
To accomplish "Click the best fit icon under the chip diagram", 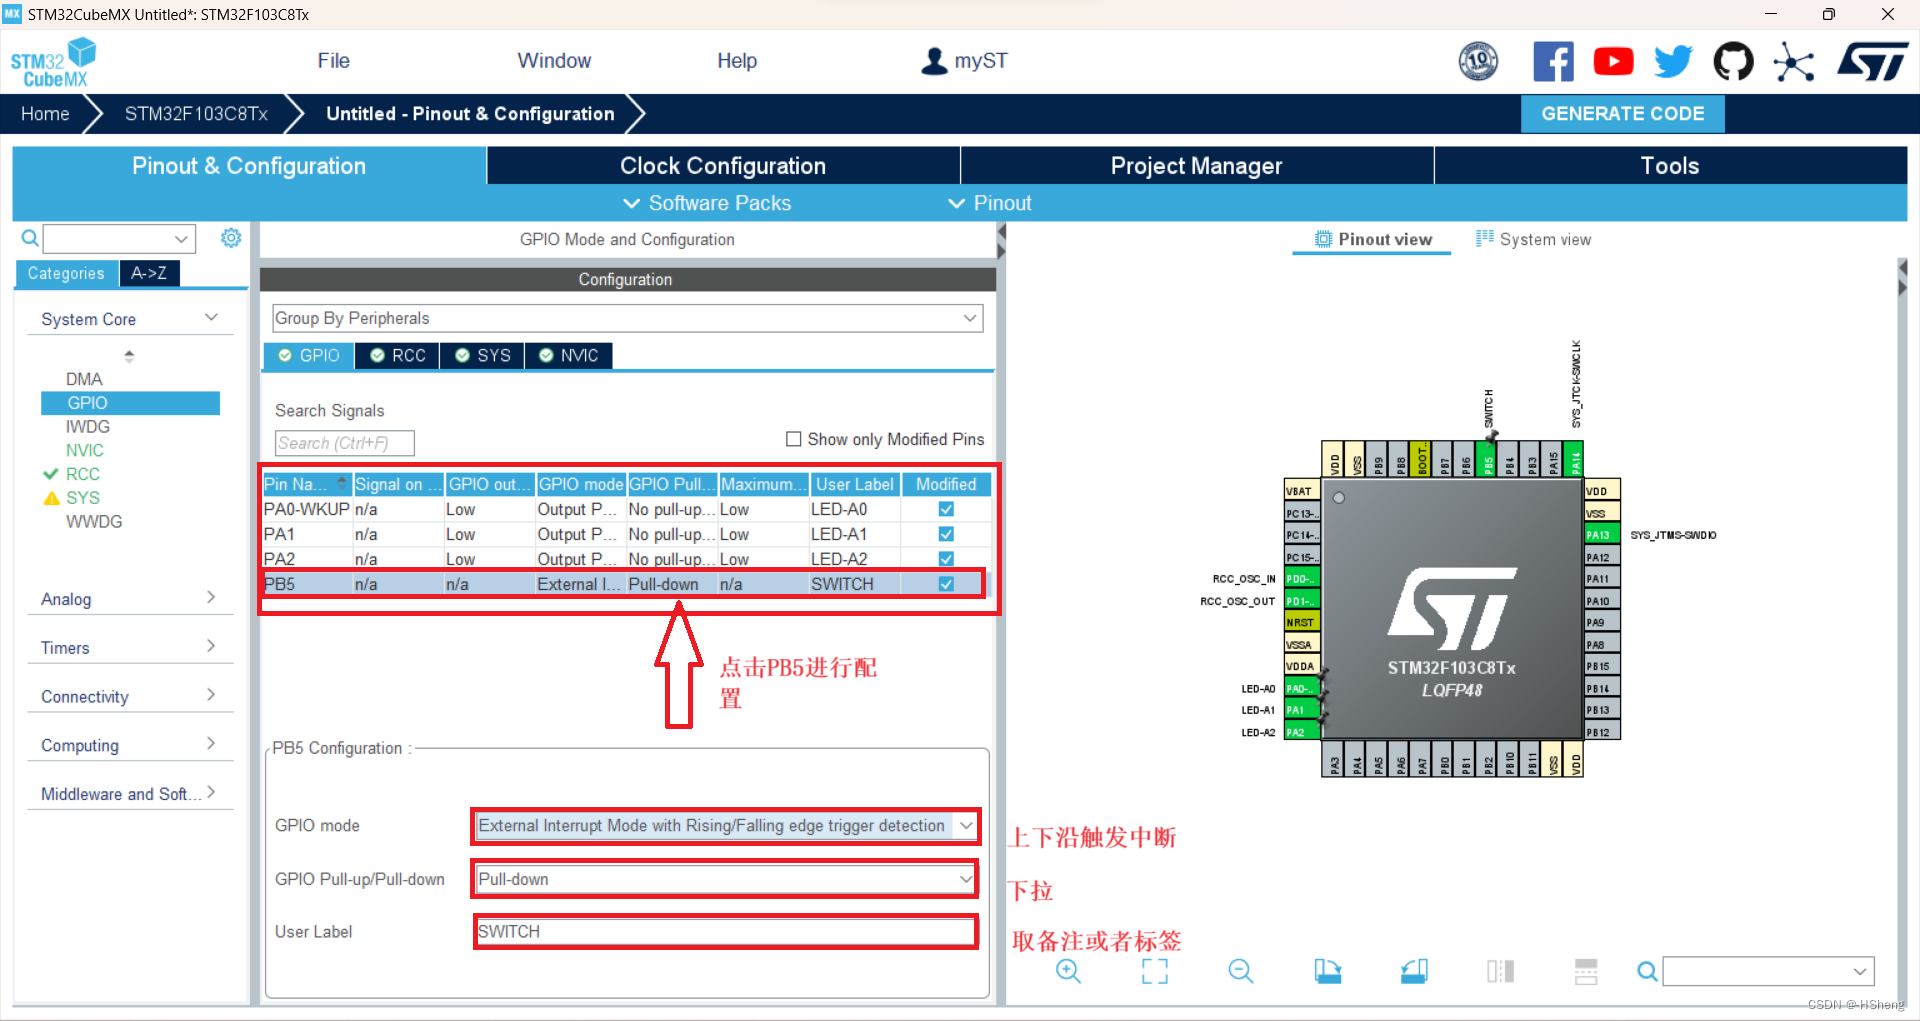I will [1154, 971].
